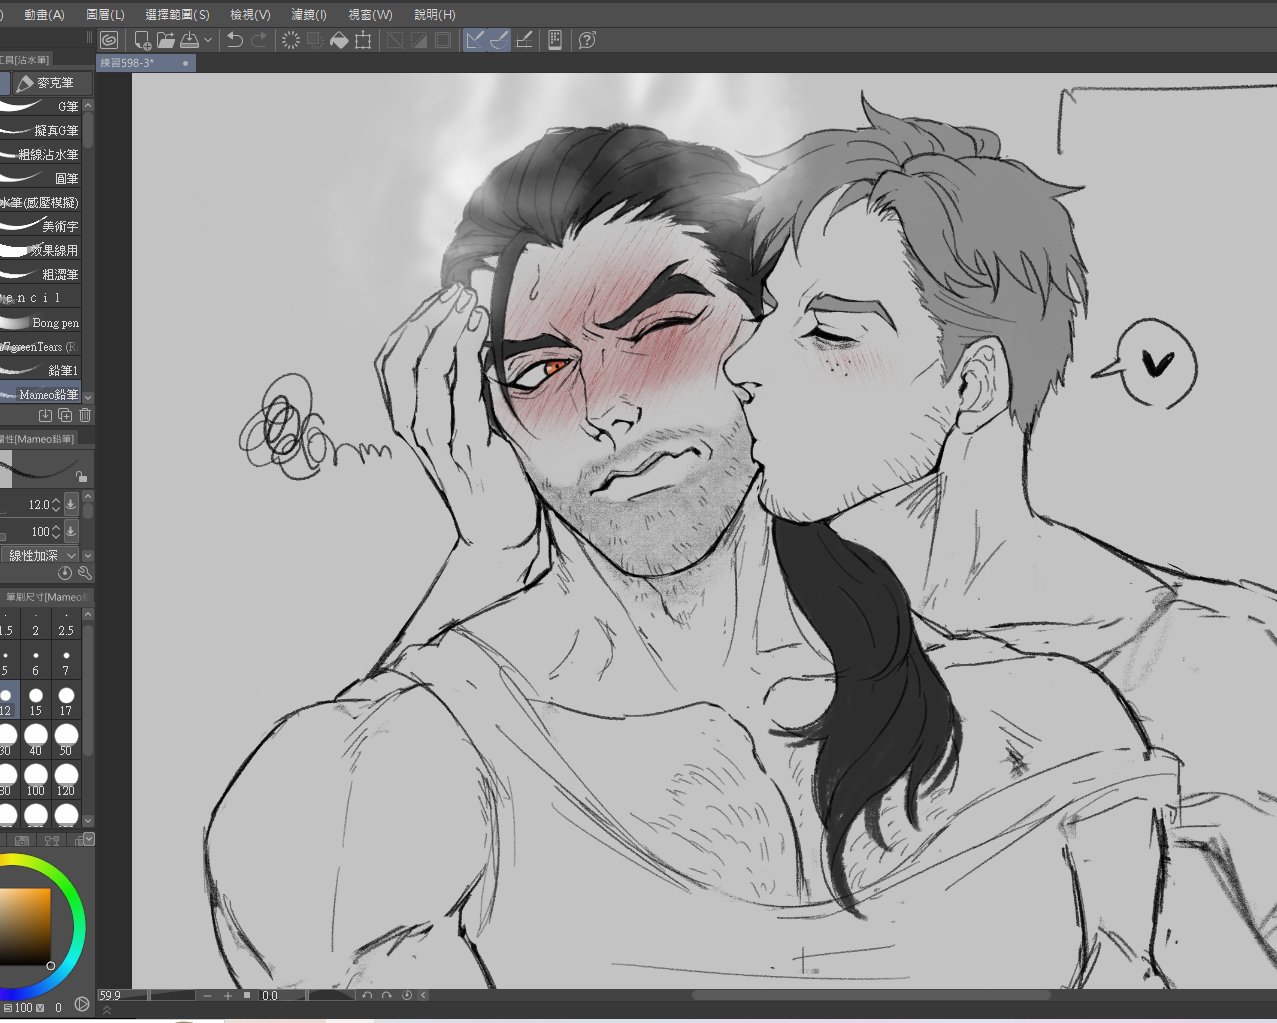
Task: Switch color mode via the arrow circle near color wheel
Action: [x=82, y=1005]
